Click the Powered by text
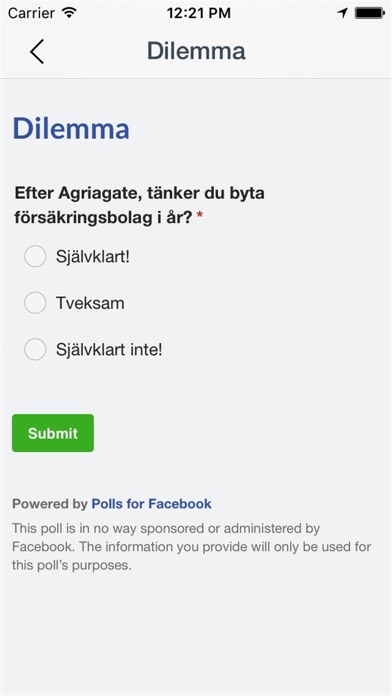 (x=50, y=504)
